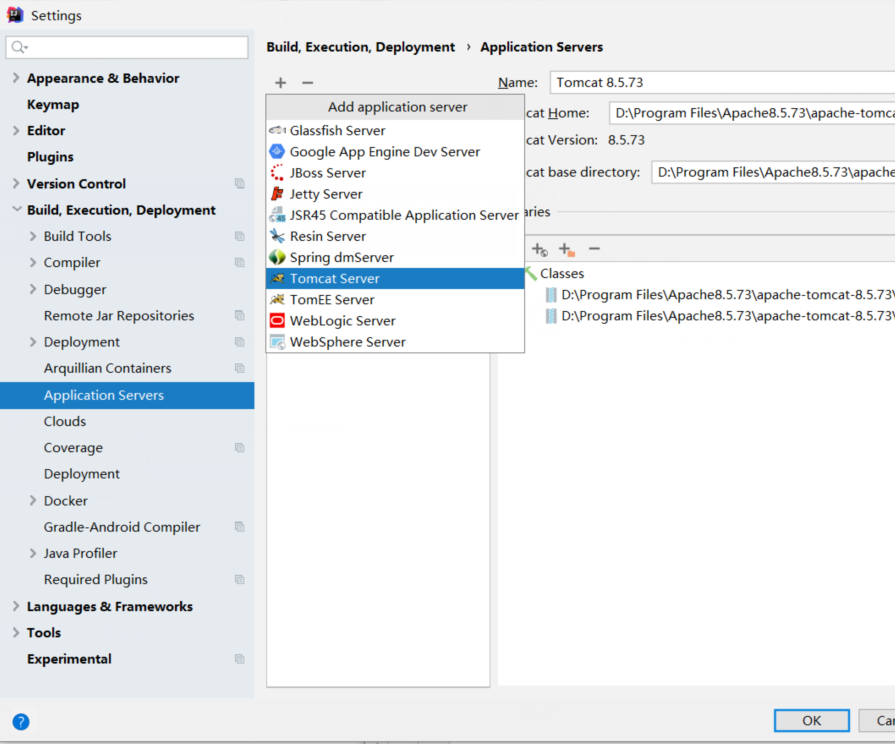Expand Version Control section
895x744 pixels.
click(x=16, y=183)
